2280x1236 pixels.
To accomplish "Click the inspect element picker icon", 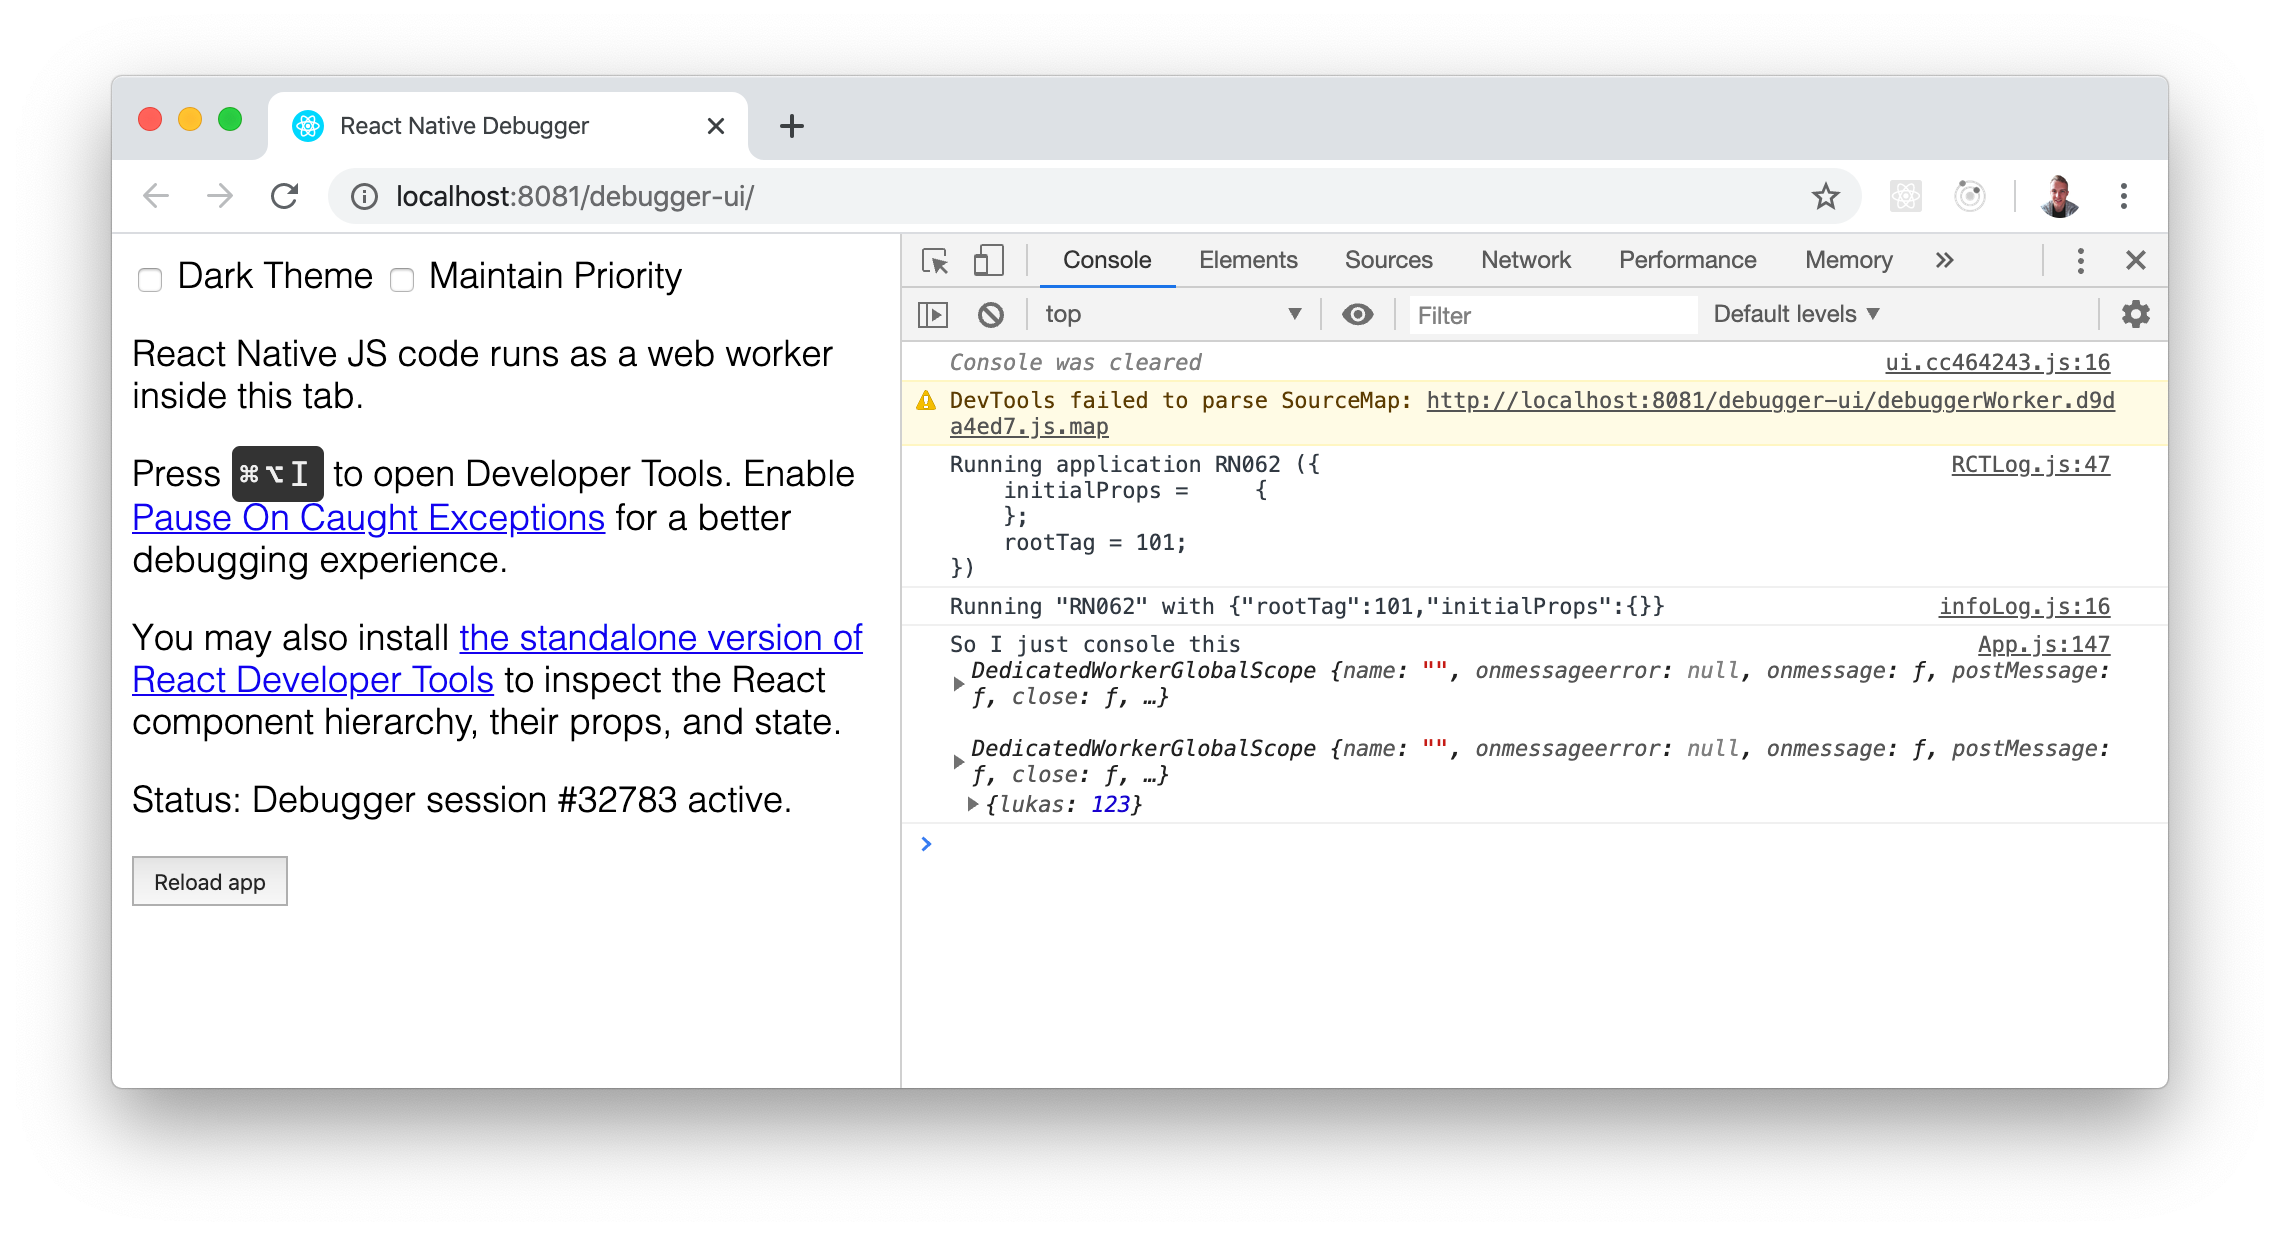I will click(935, 261).
